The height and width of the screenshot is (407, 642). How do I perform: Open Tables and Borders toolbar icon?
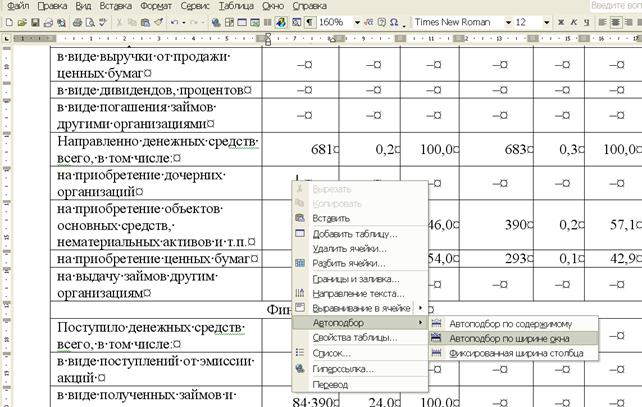pyautogui.click(x=229, y=23)
